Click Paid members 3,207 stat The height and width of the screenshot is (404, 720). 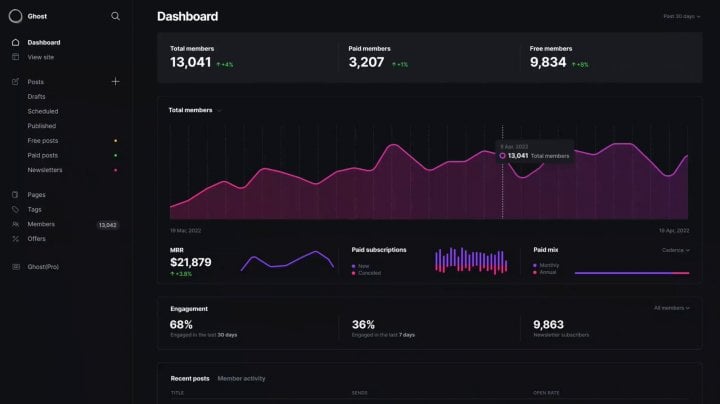(x=366, y=62)
